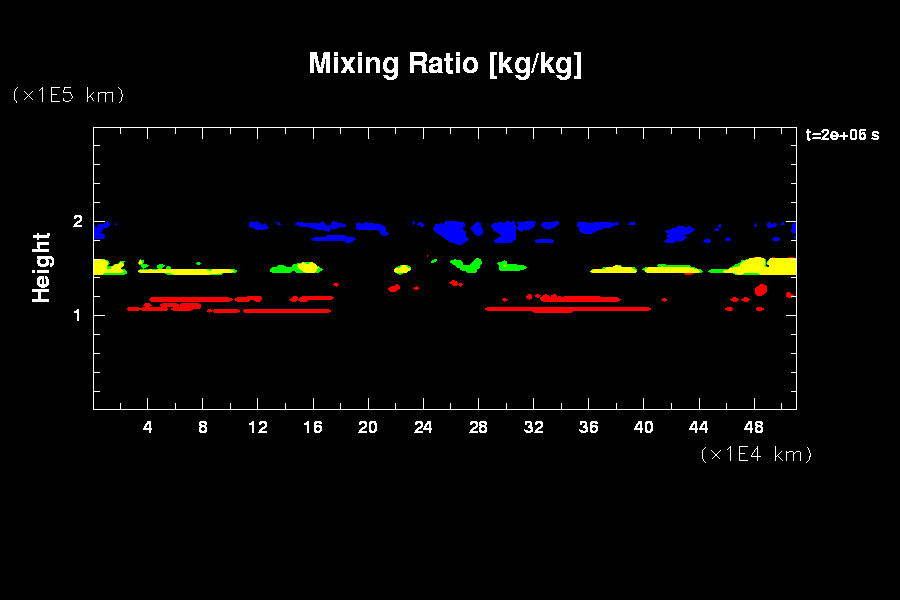900x600 pixels.
Task: Click the horizontal axis tick label 16
Action: pos(313,427)
